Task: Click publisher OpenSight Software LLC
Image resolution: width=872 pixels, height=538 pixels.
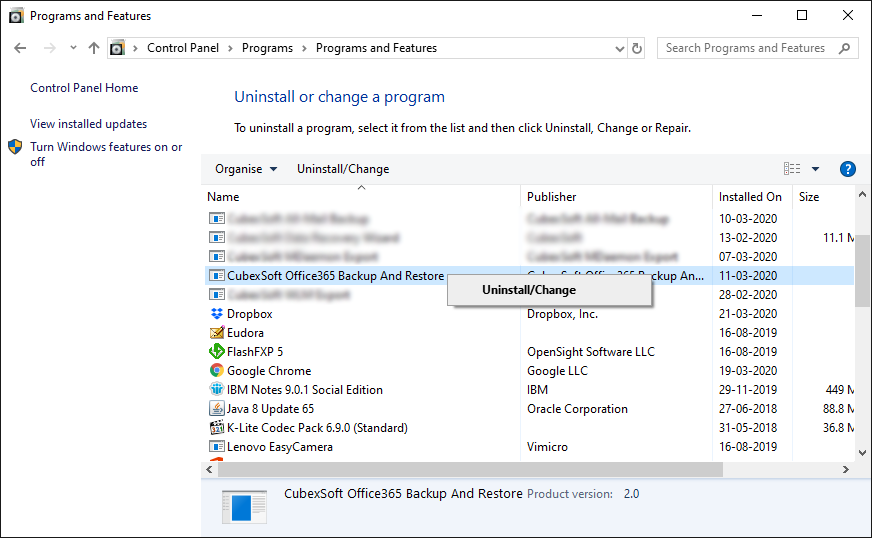Action: tap(591, 352)
